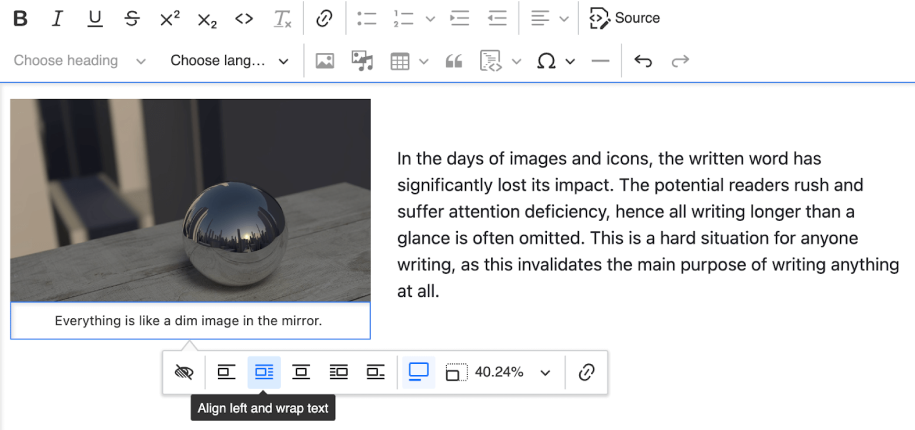This screenshot has height=430, width=915.
Task: Apply superscript formatting
Action: pyautogui.click(x=169, y=19)
